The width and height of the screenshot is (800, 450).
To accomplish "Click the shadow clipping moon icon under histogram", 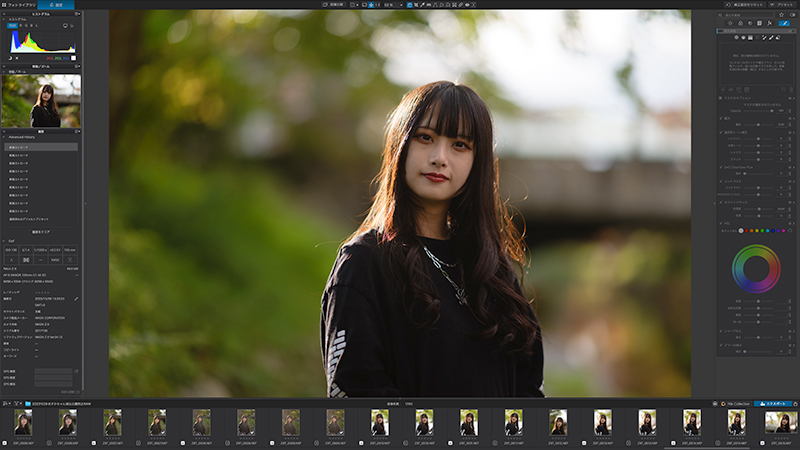I will [x=10, y=58].
